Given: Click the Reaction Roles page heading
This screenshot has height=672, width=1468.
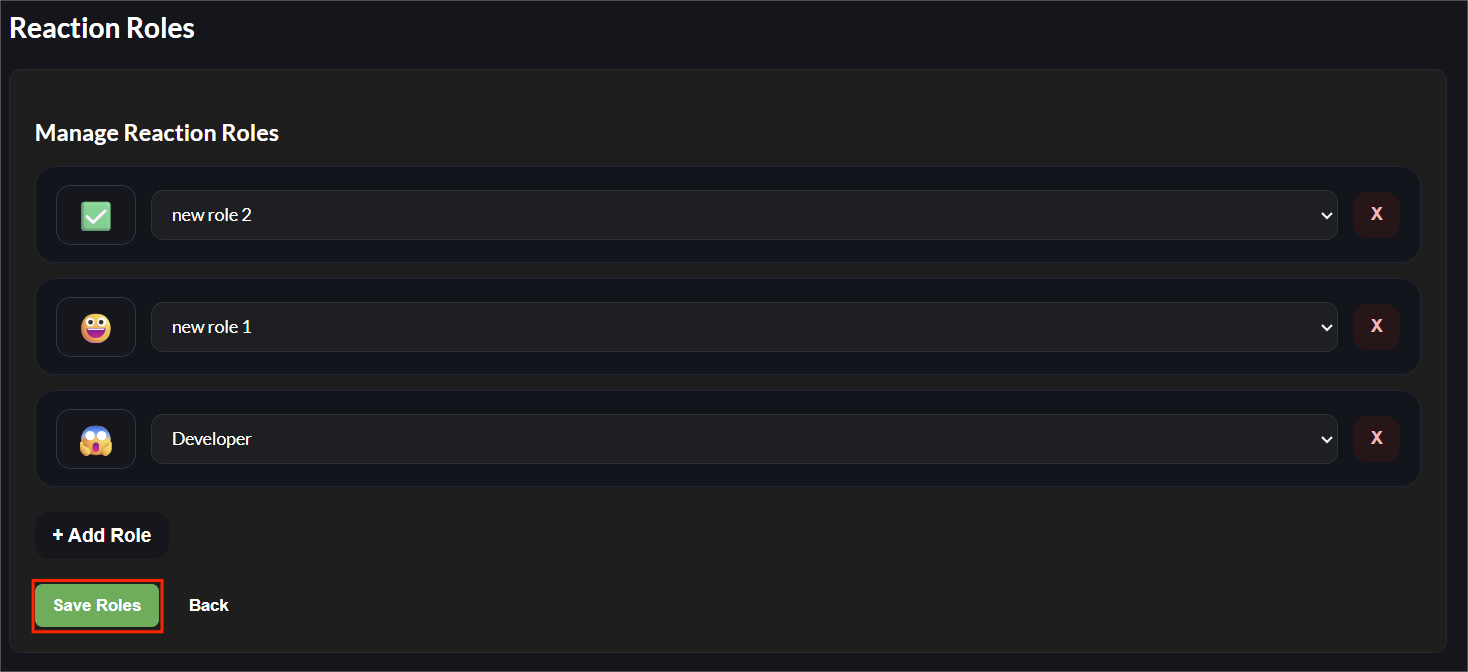Looking at the screenshot, I should 101,27.
